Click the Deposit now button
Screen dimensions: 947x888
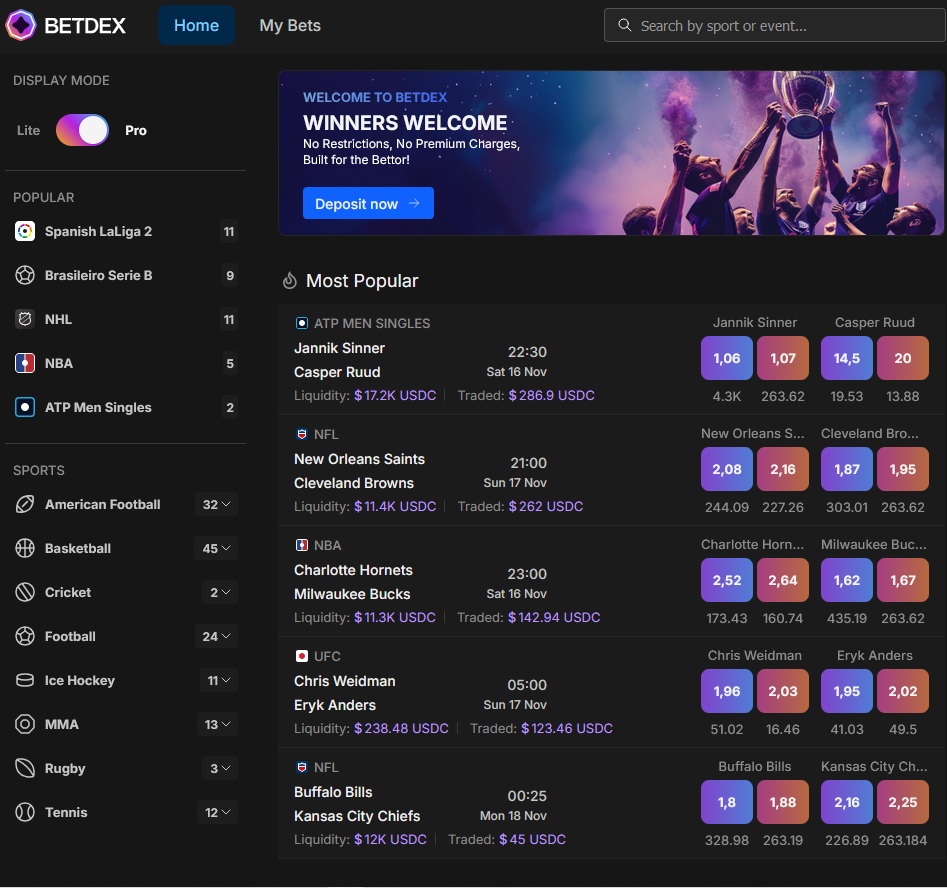368,204
